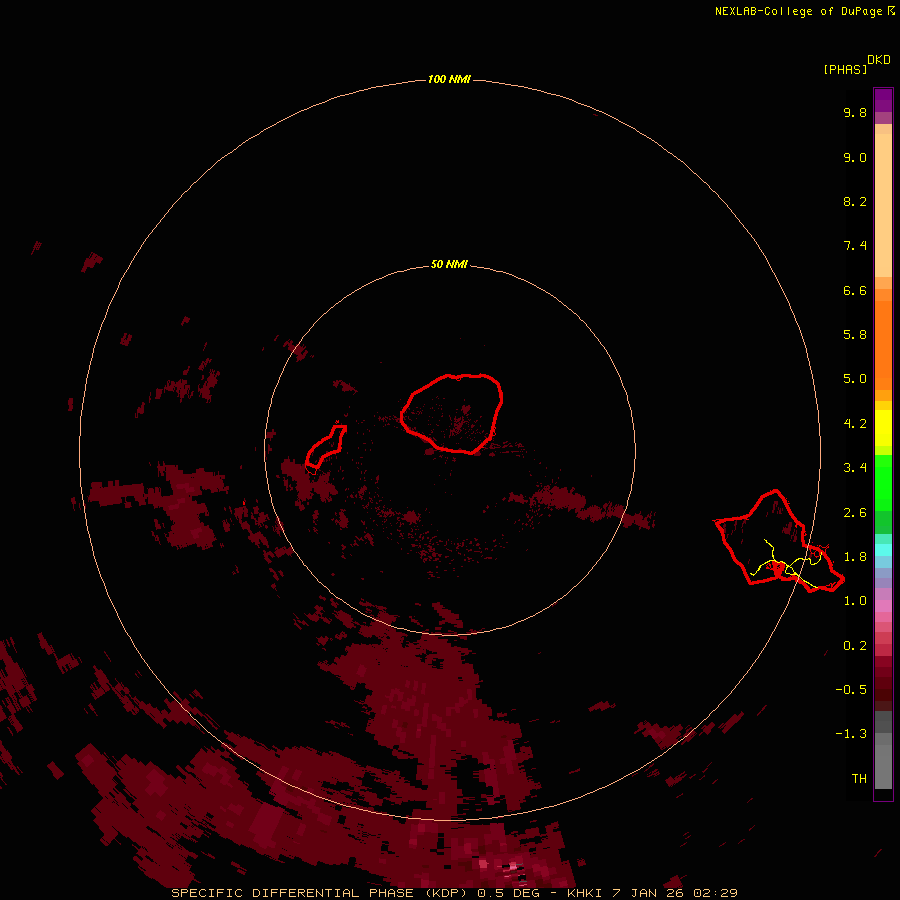Click the TH threshold label on the scale
Screen dimensions: 900x900
tap(859, 779)
